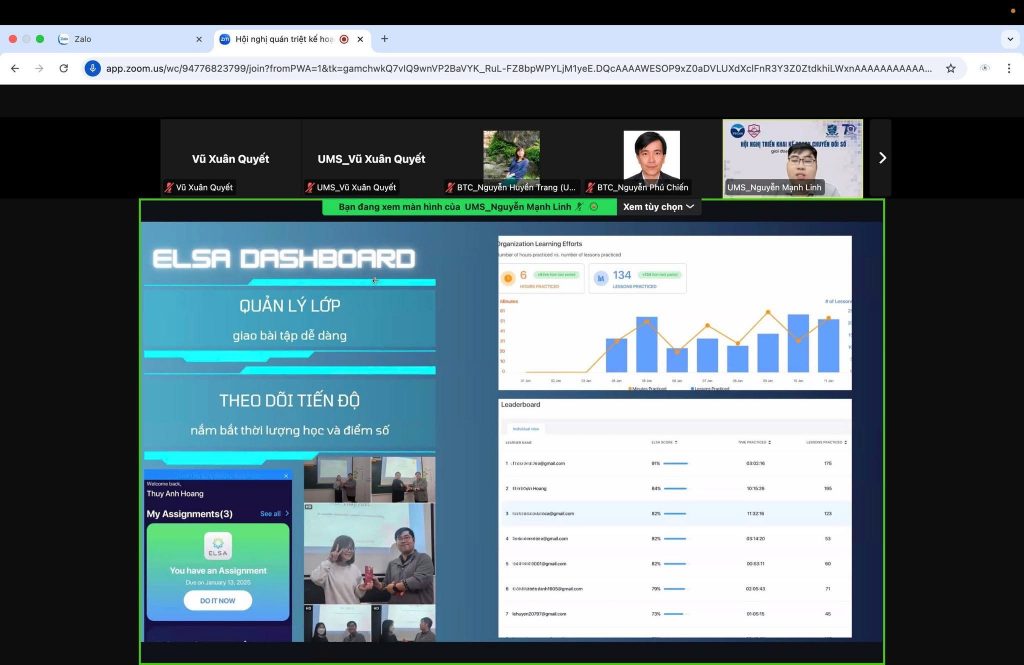The width and height of the screenshot is (1024, 665).
Task: Click the Zalo tab favicon
Action: click(63, 39)
